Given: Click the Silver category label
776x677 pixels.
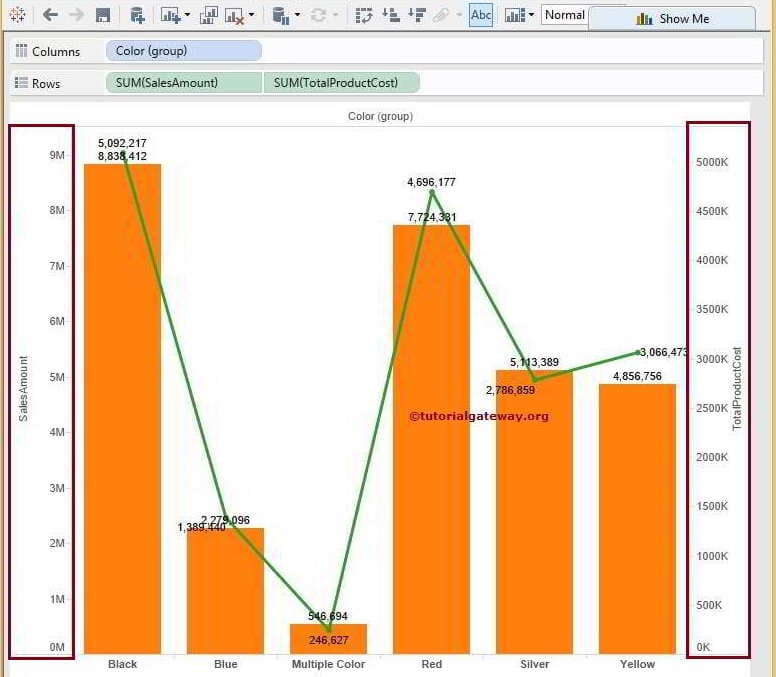Looking at the screenshot, I should click(534, 664).
